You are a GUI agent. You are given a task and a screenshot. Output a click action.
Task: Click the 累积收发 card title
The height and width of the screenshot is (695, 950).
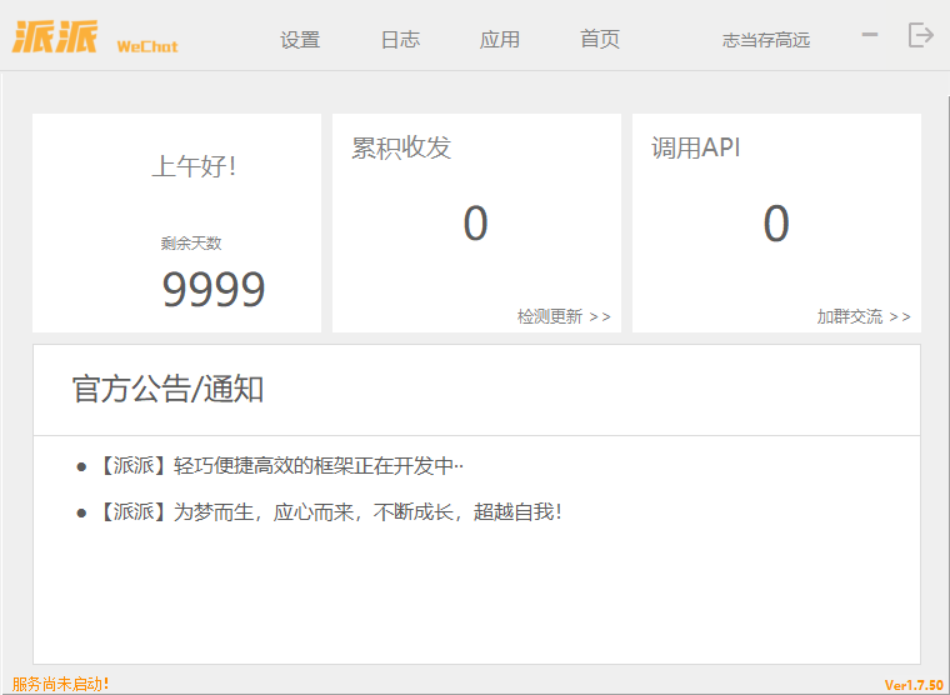click(x=401, y=148)
